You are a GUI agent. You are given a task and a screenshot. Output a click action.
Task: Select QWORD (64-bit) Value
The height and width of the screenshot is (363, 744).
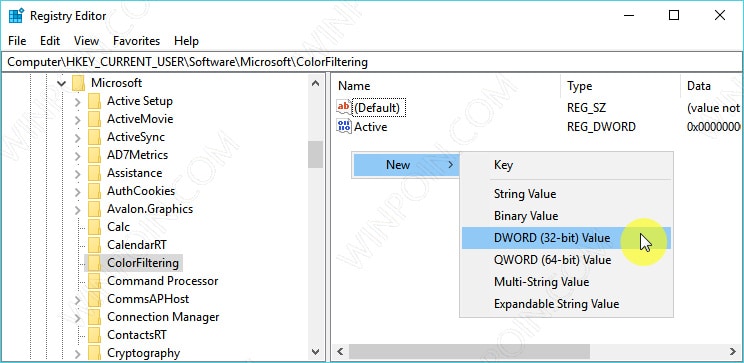566,260
